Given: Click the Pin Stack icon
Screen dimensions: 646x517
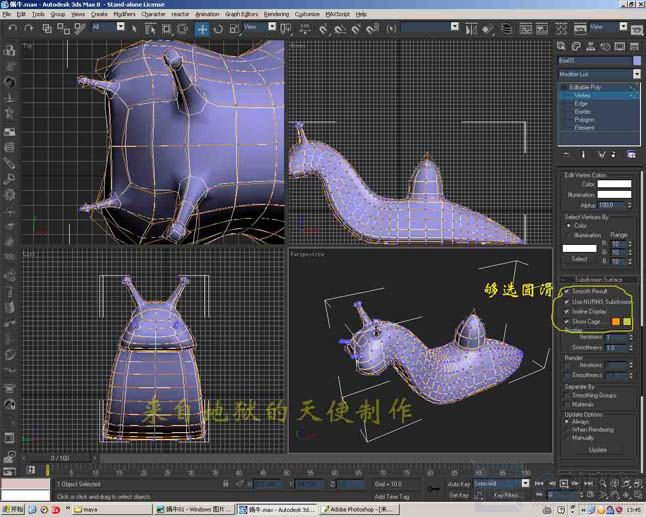Looking at the screenshot, I should point(566,154).
